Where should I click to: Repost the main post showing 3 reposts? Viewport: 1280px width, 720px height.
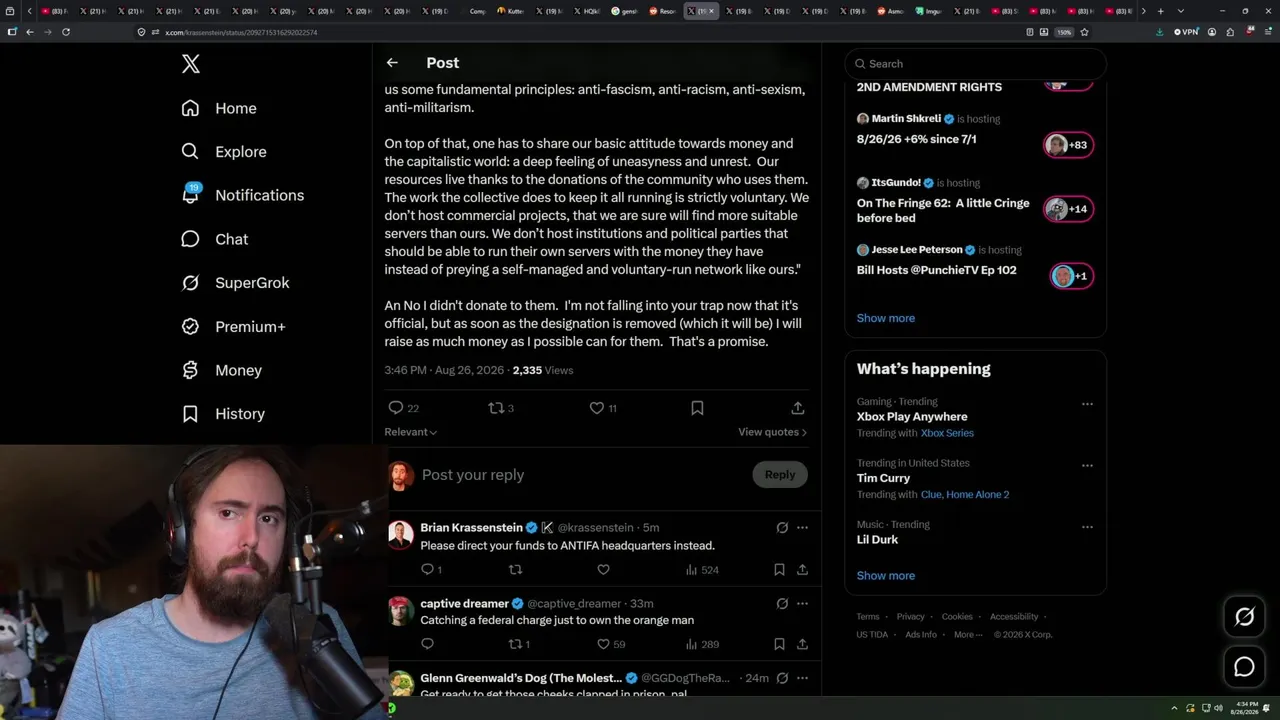501,408
